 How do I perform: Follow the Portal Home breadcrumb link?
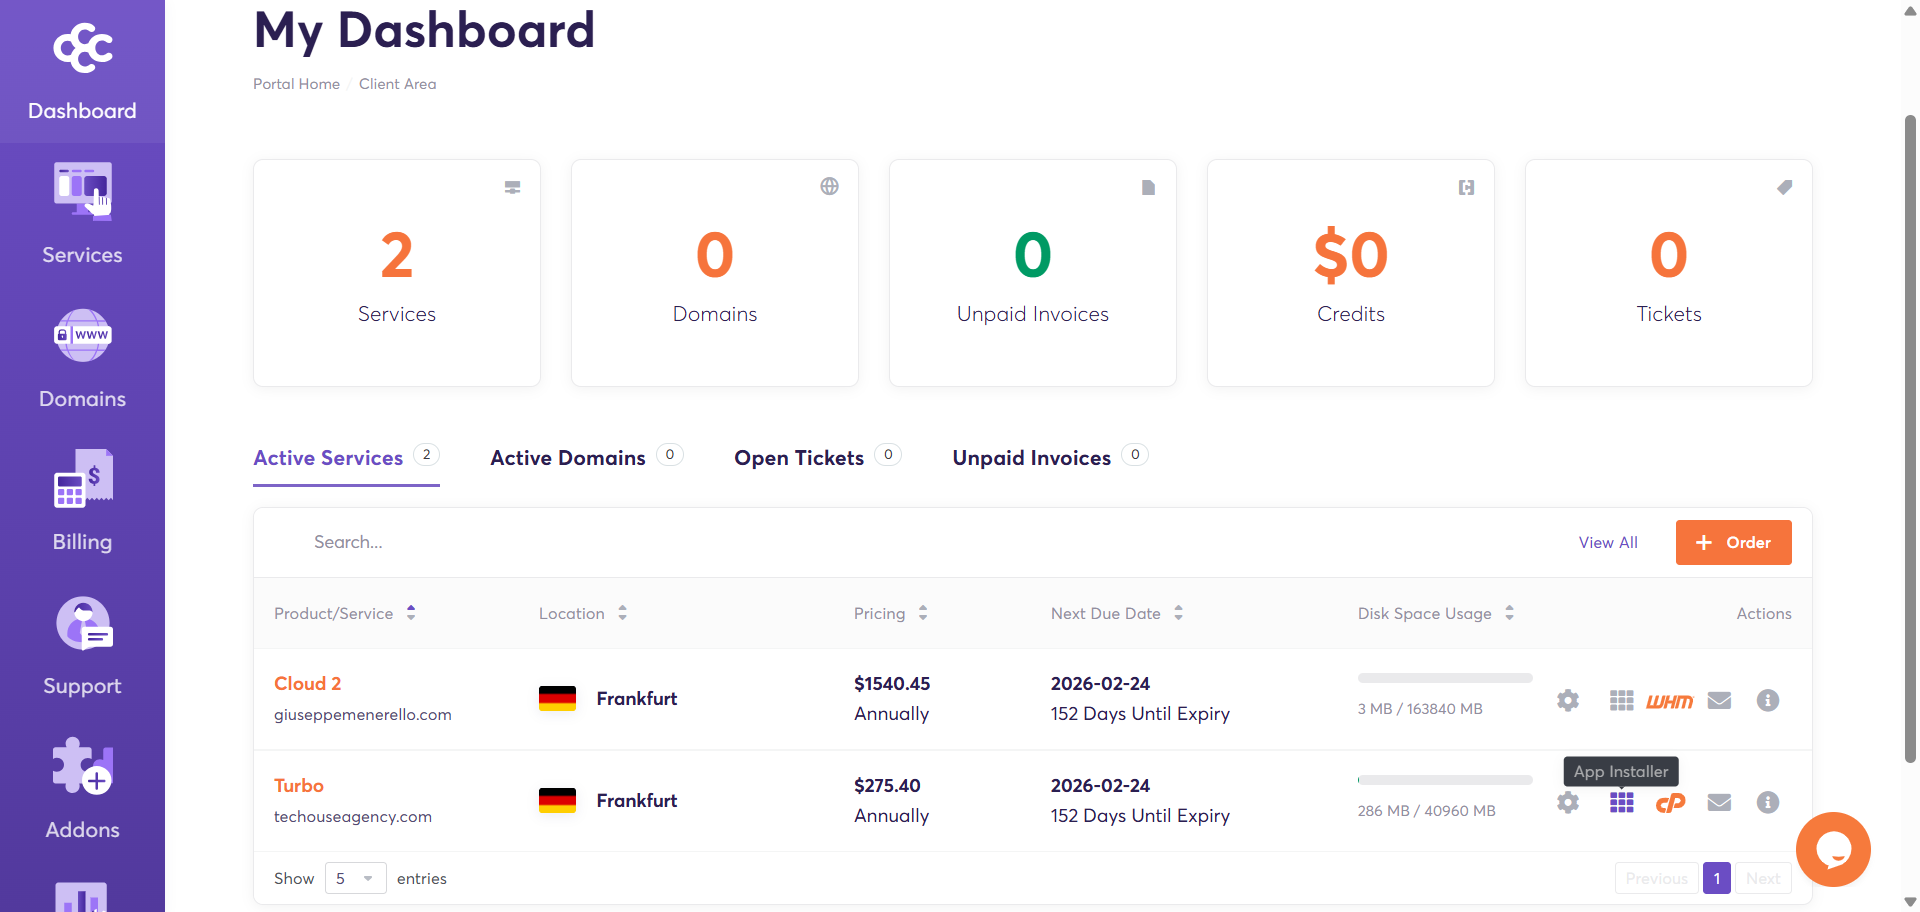[x=296, y=84]
